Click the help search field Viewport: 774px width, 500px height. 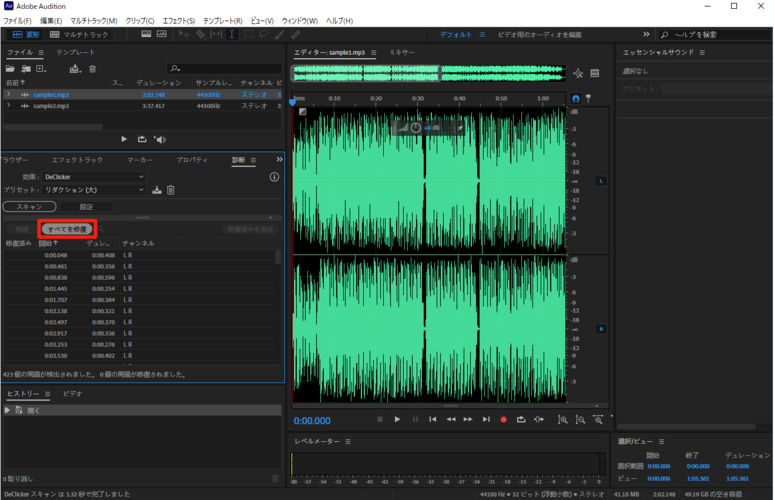(x=713, y=34)
